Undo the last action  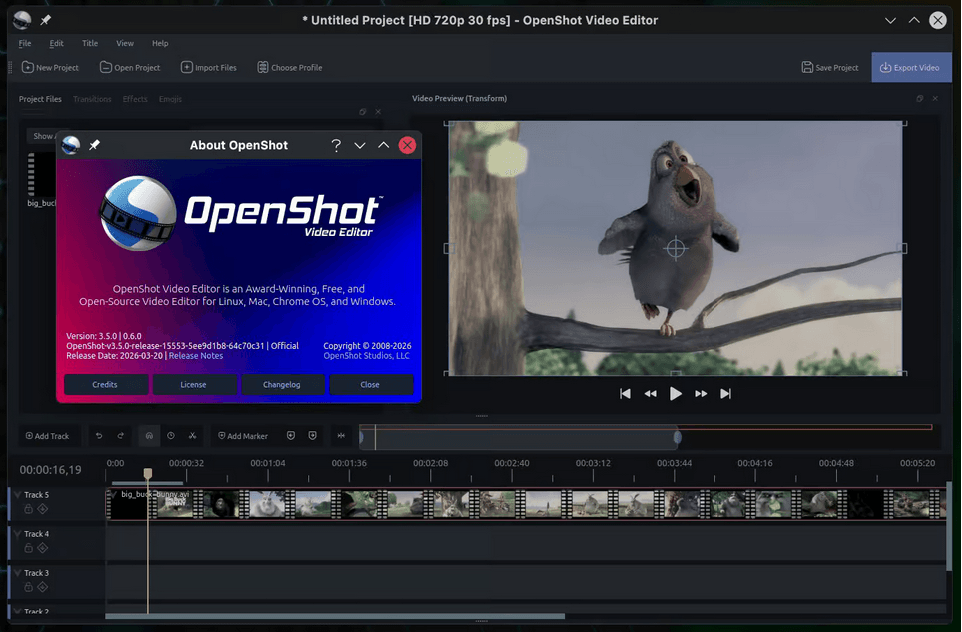99,435
